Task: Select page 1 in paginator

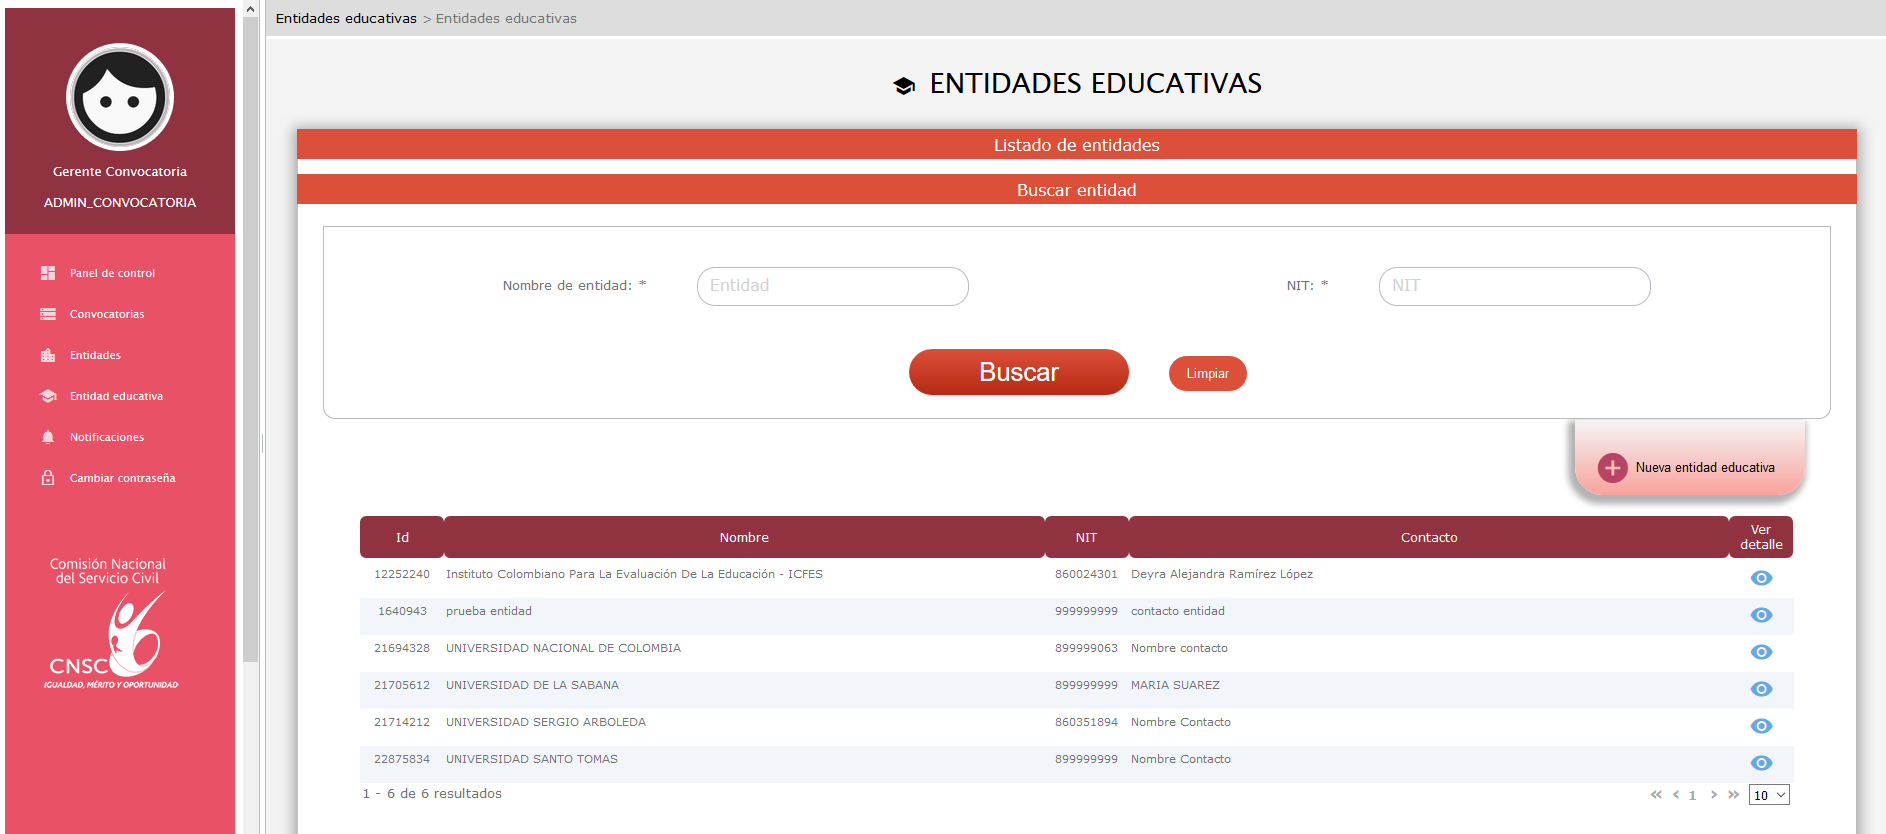Action: click(x=1692, y=796)
